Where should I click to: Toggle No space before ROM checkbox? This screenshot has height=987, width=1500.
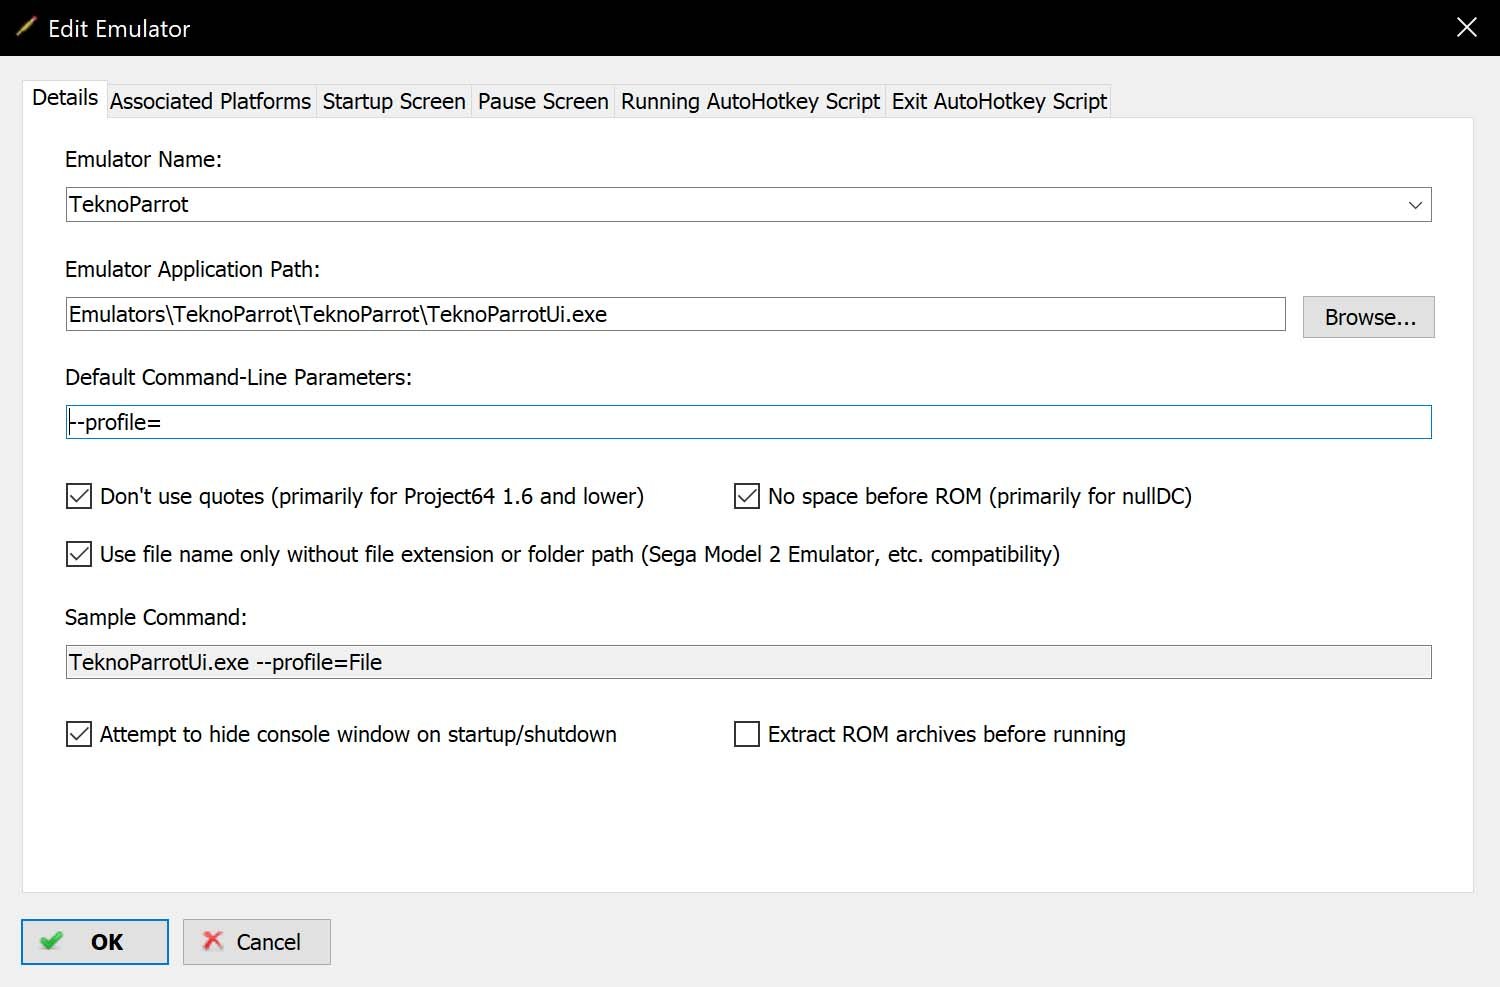coord(747,496)
